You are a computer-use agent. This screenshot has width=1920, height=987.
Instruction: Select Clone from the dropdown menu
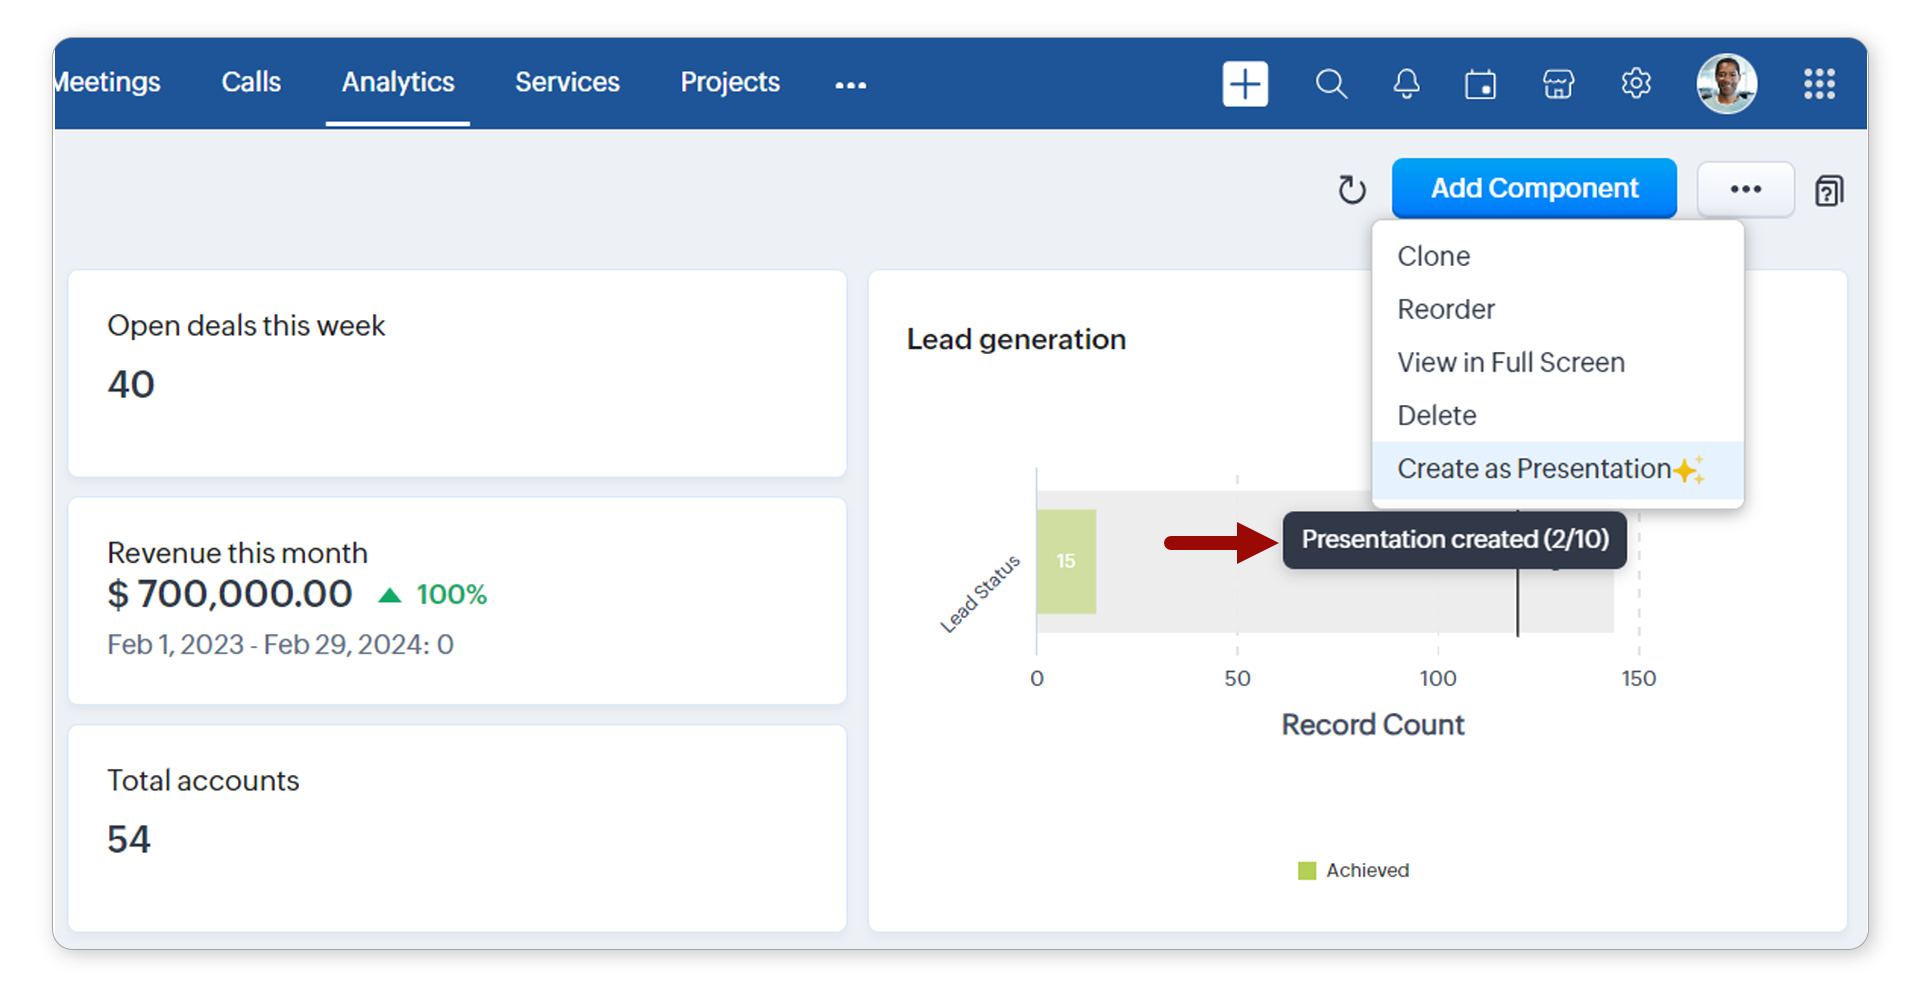coord(1433,256)
